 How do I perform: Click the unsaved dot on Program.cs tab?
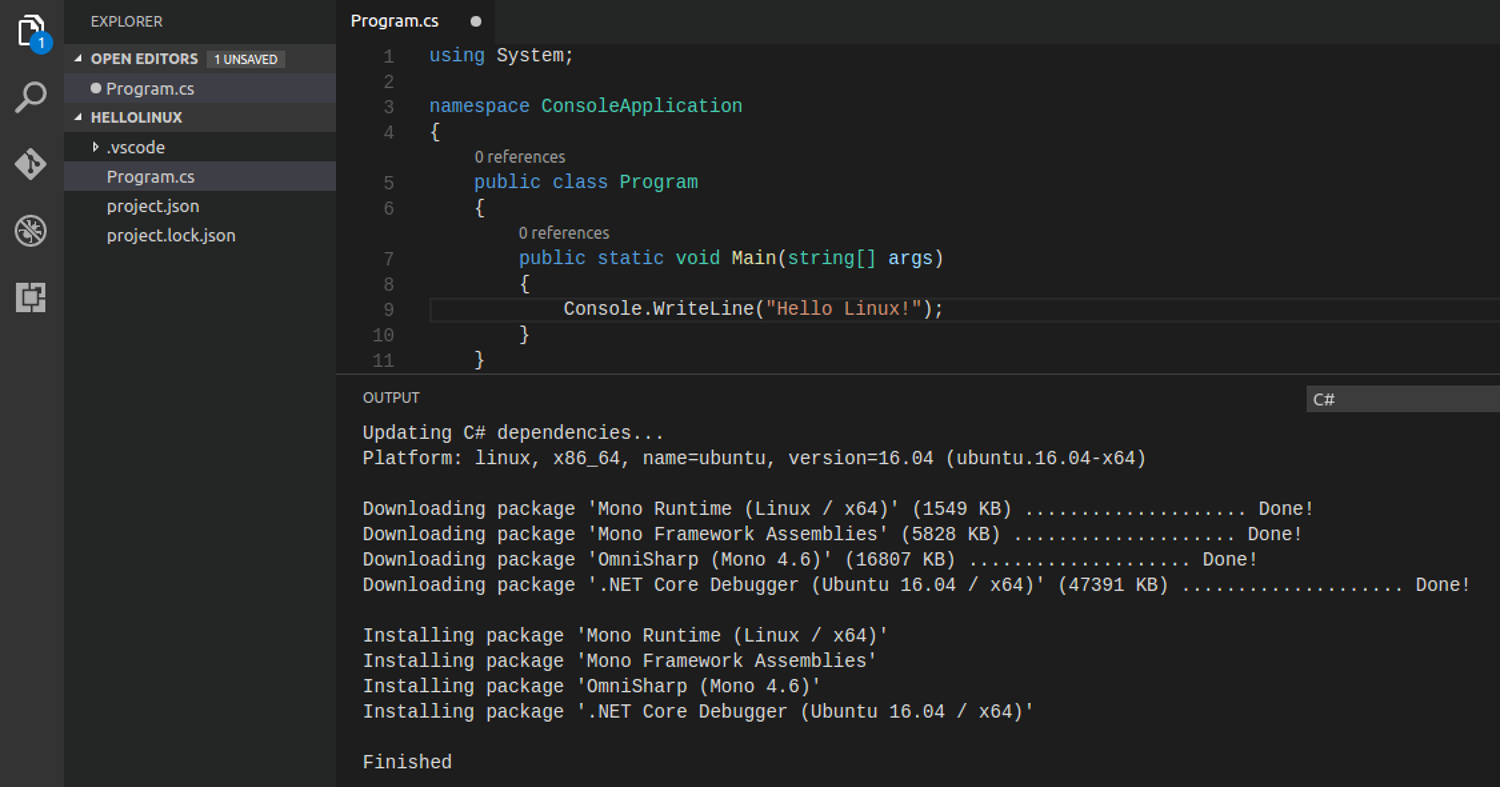point(475,21)
